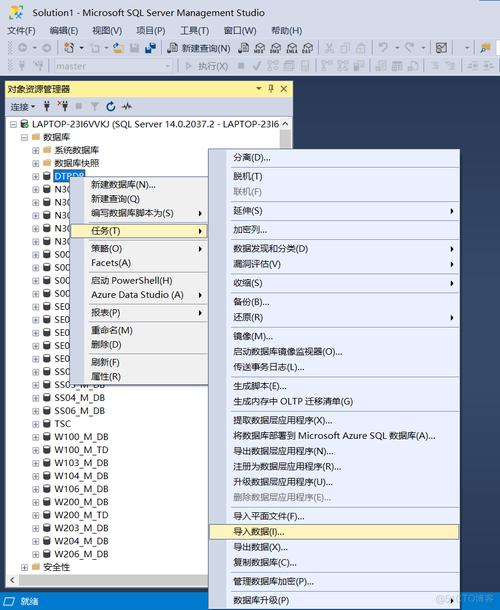Choose Delete (删除) in context menu
This screenshot has height=610, width=500.
140,345
